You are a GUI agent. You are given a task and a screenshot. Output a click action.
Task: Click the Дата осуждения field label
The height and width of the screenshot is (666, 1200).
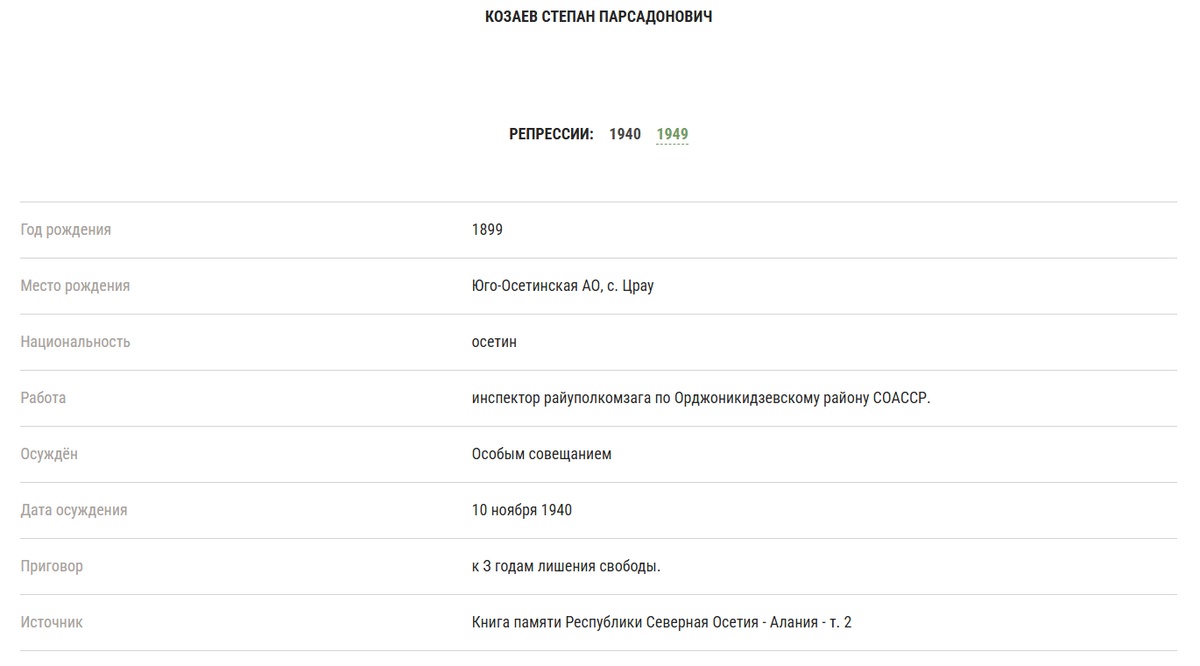point(74,510)
